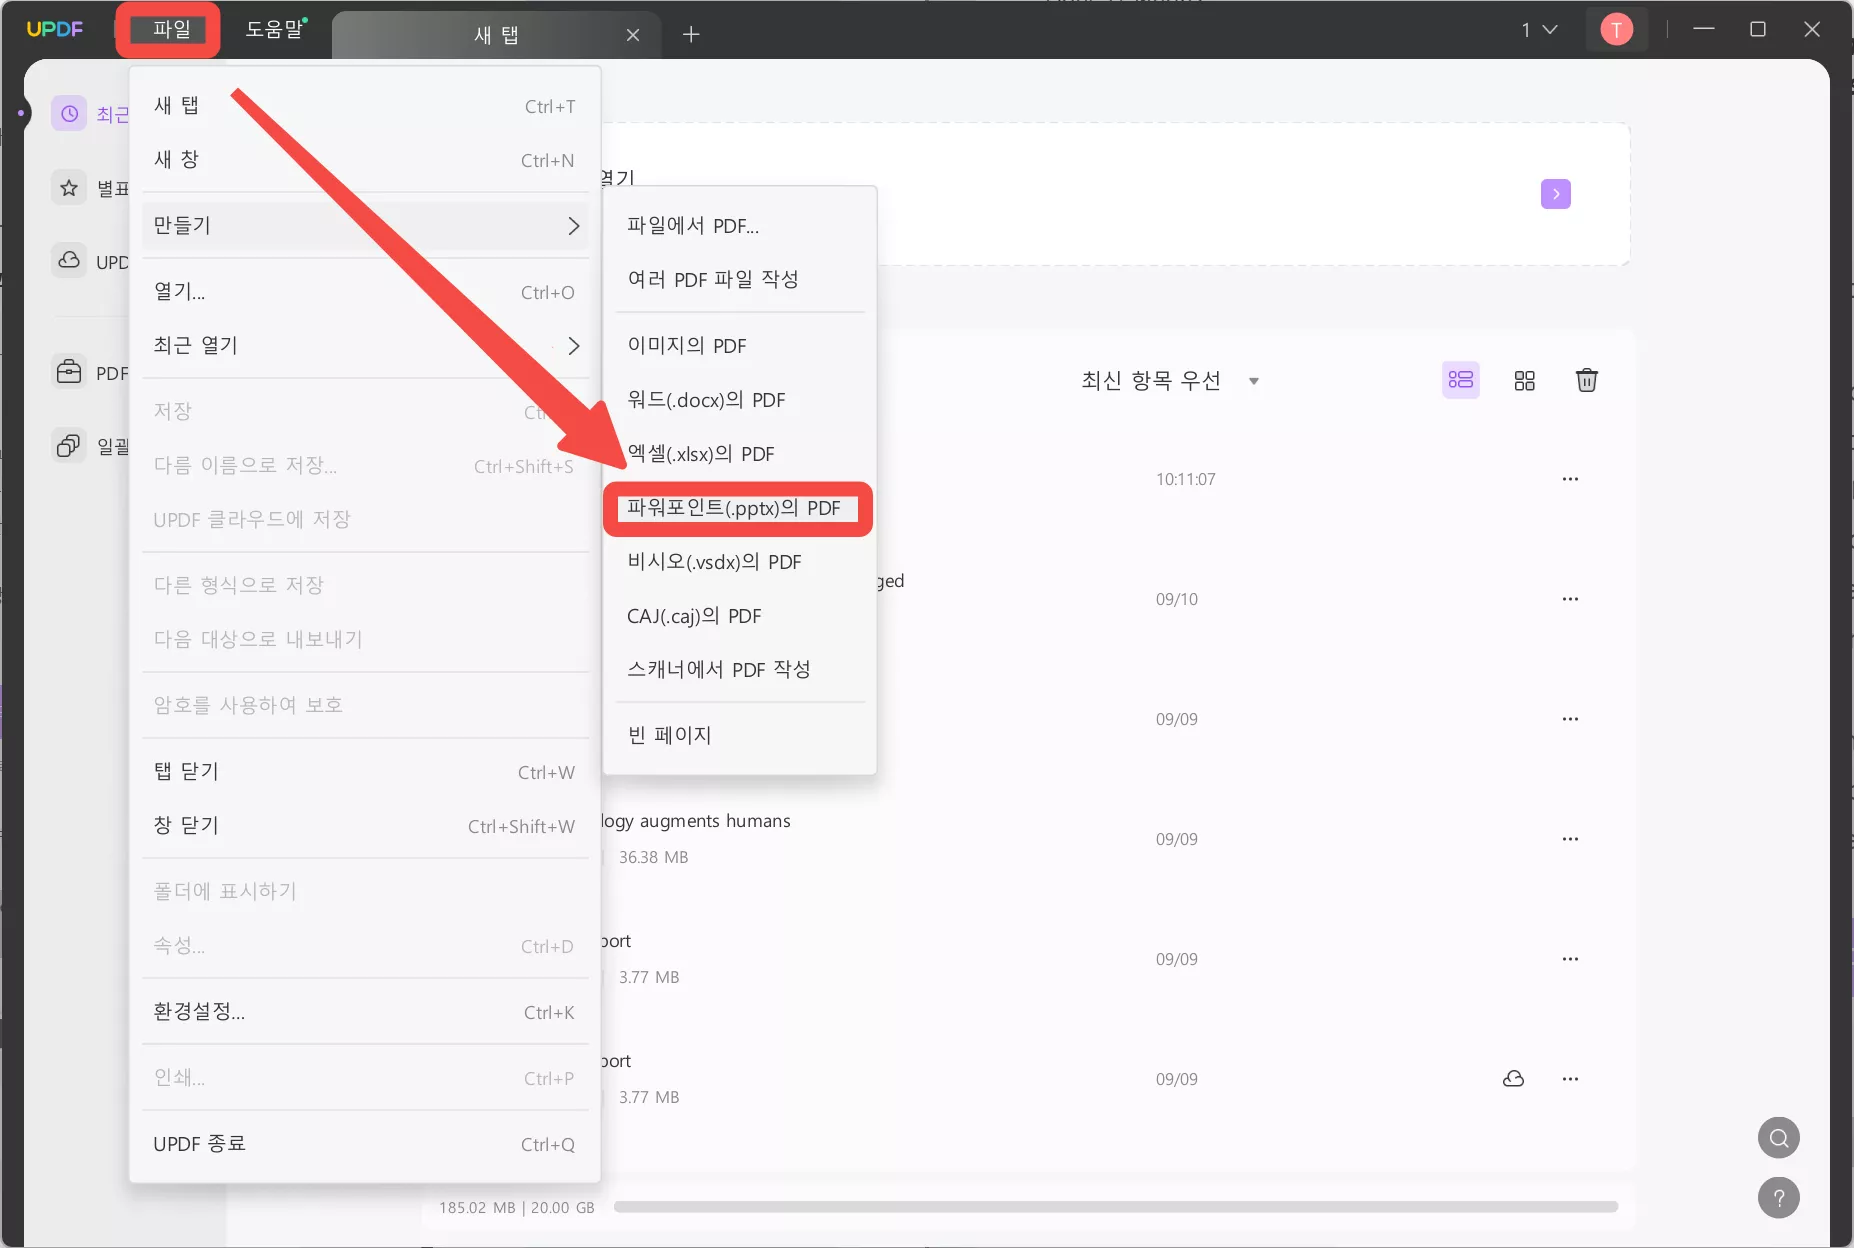This screenshot has width=1854, height=1248.
Task: Select UPDF 종료 to quit
Action: pyautogui.click(x=365, y=1144)
